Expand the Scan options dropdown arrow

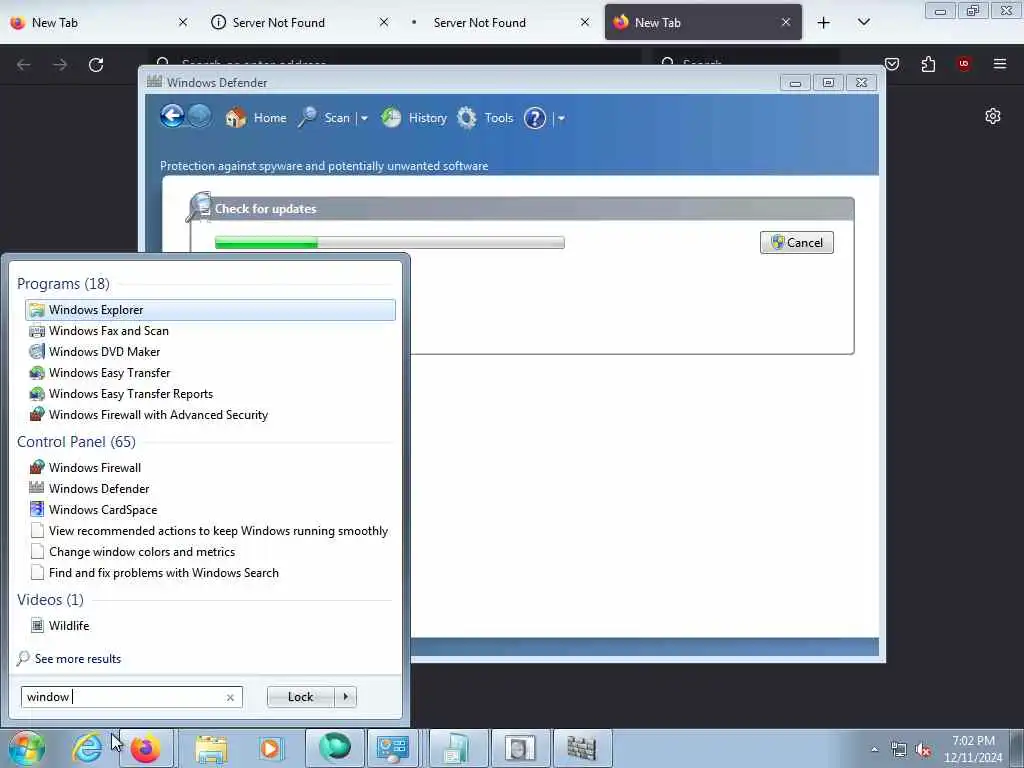[x=364, y=118]
